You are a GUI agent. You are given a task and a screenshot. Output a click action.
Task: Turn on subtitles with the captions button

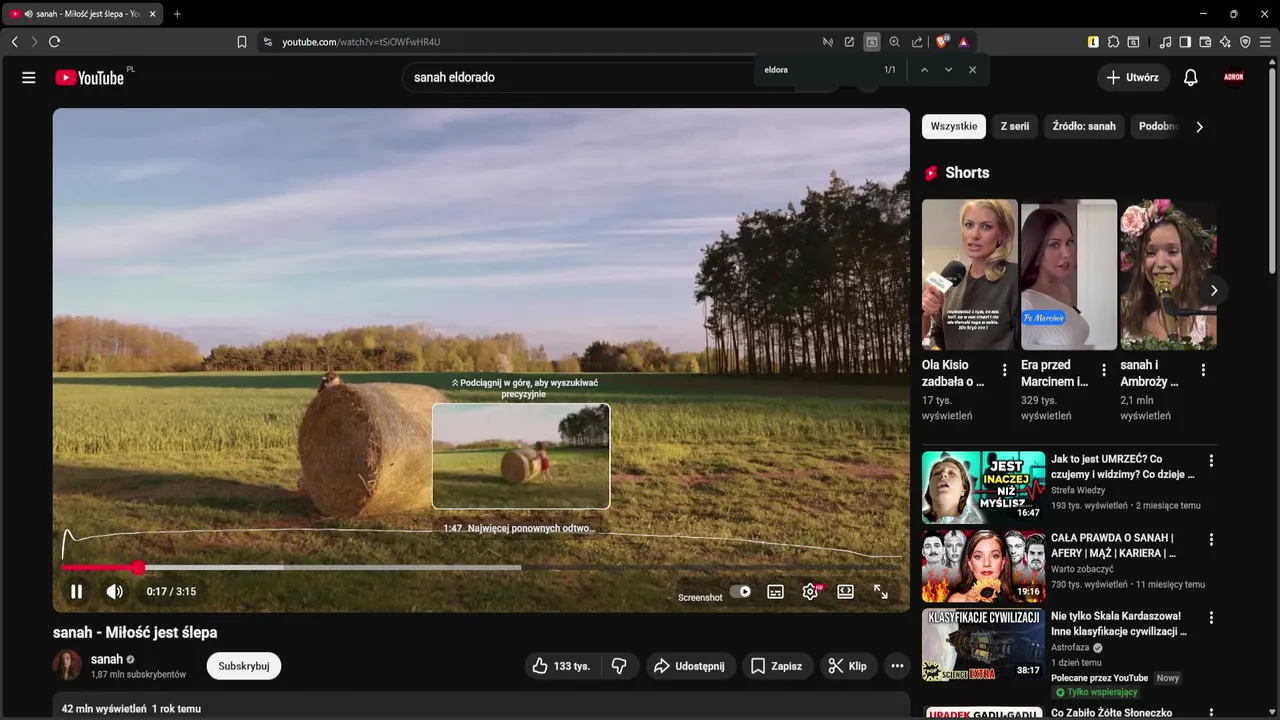click(775, 591)
